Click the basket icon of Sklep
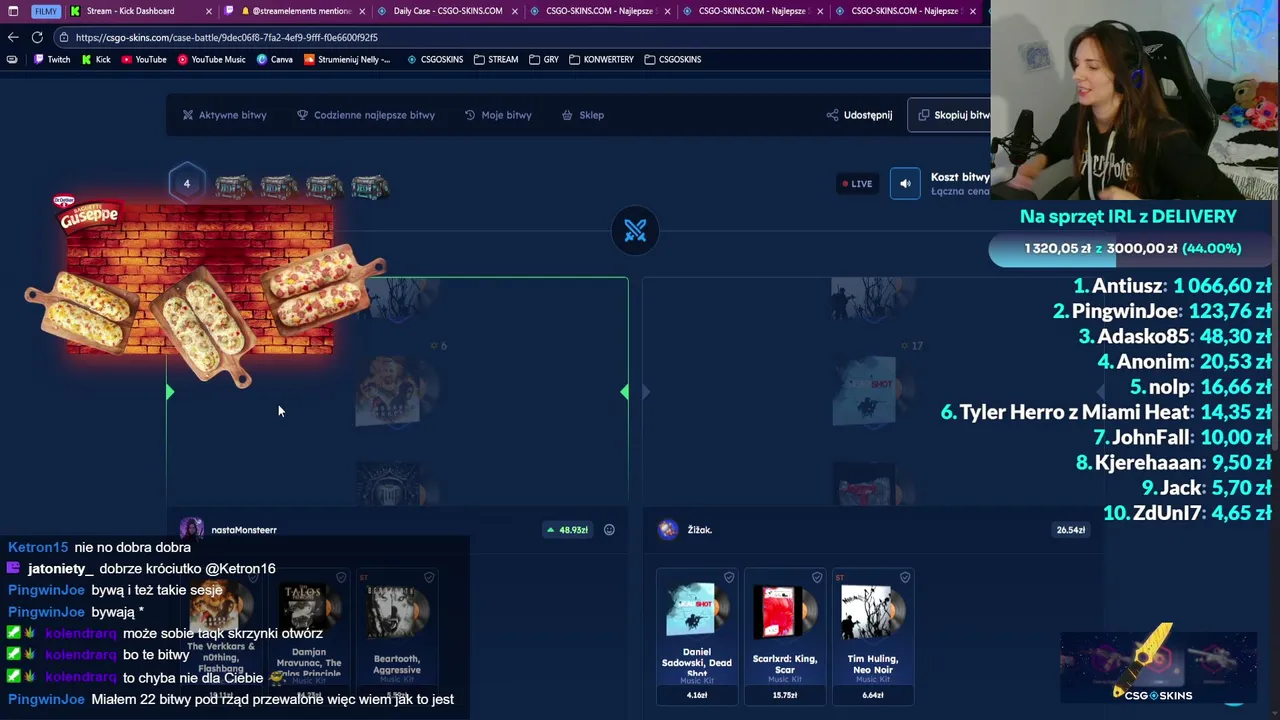The height and width of the screenshot is (720, 1280). [567, 115]
